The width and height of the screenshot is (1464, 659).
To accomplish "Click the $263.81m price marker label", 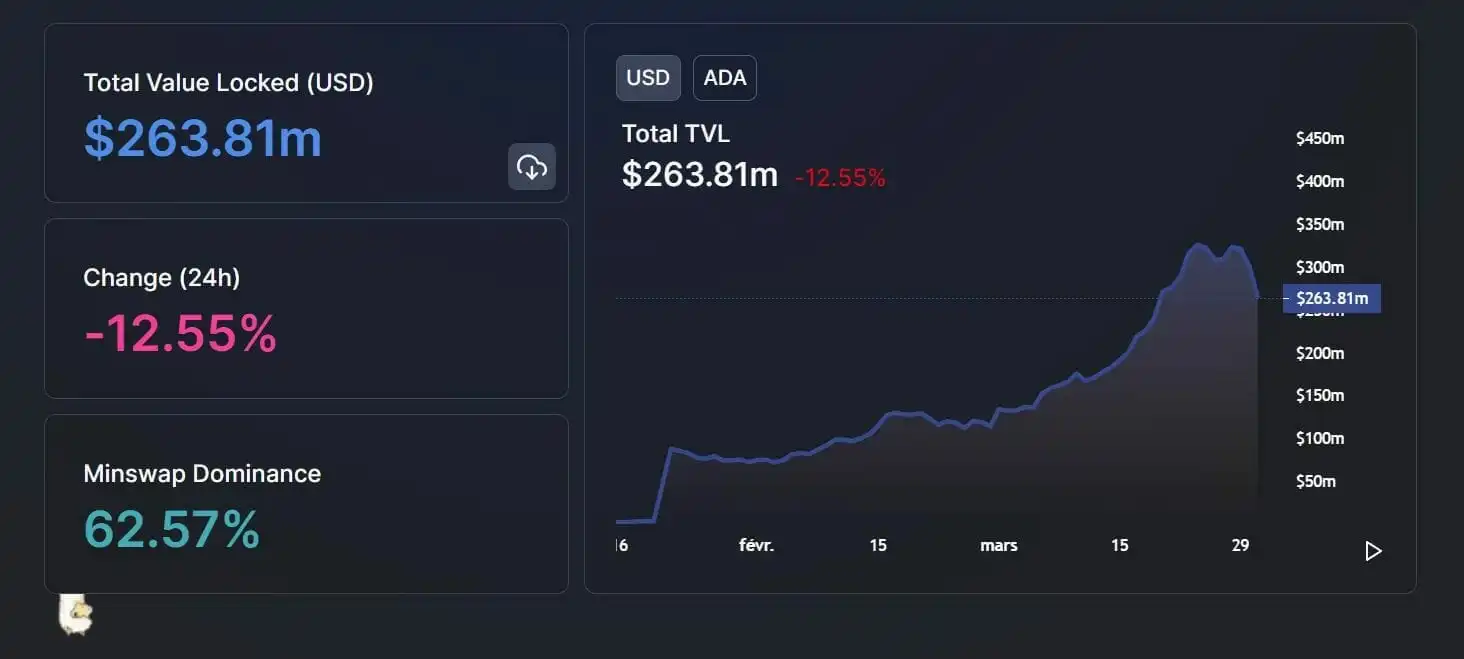I will coord(1332,298).
